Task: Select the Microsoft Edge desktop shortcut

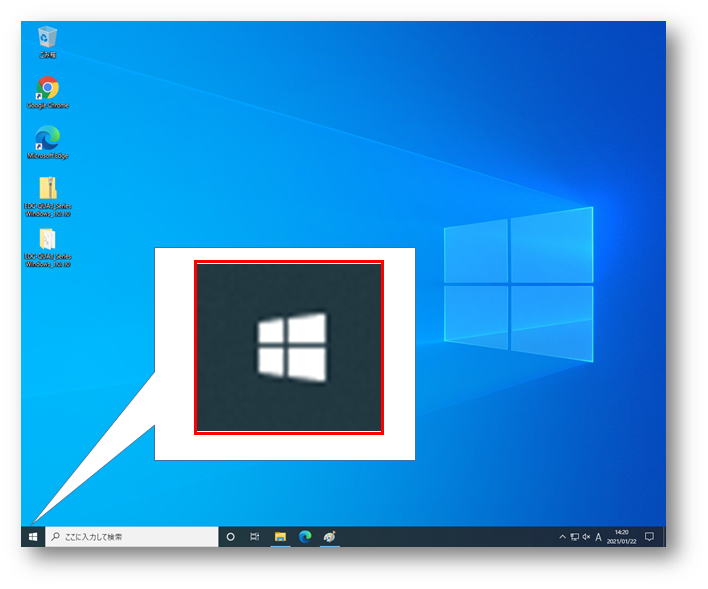Action: pos(47,143)
